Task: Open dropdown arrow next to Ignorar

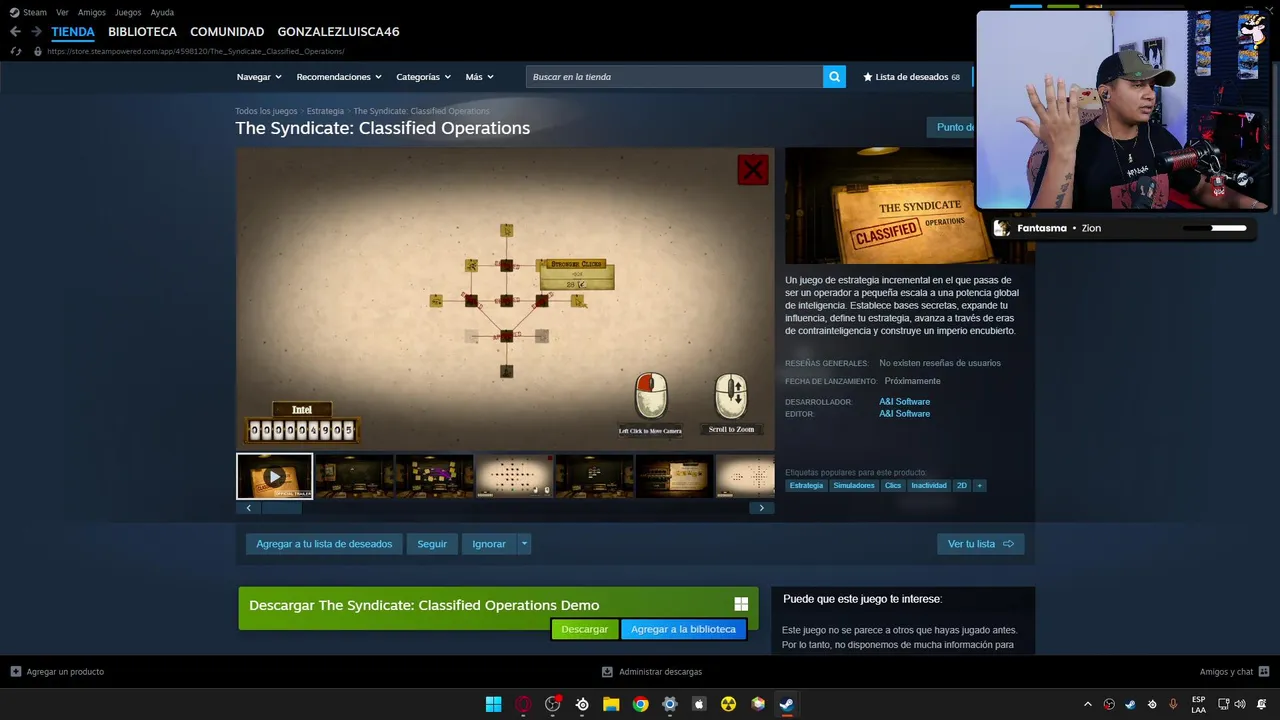Action: (x=524, y=544)
